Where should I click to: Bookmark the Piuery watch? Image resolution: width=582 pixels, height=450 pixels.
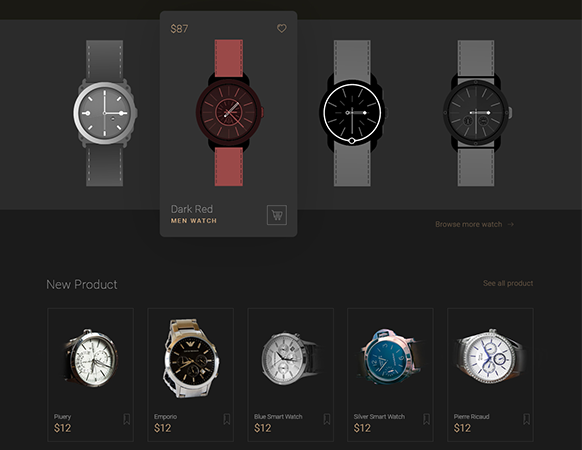127,419
